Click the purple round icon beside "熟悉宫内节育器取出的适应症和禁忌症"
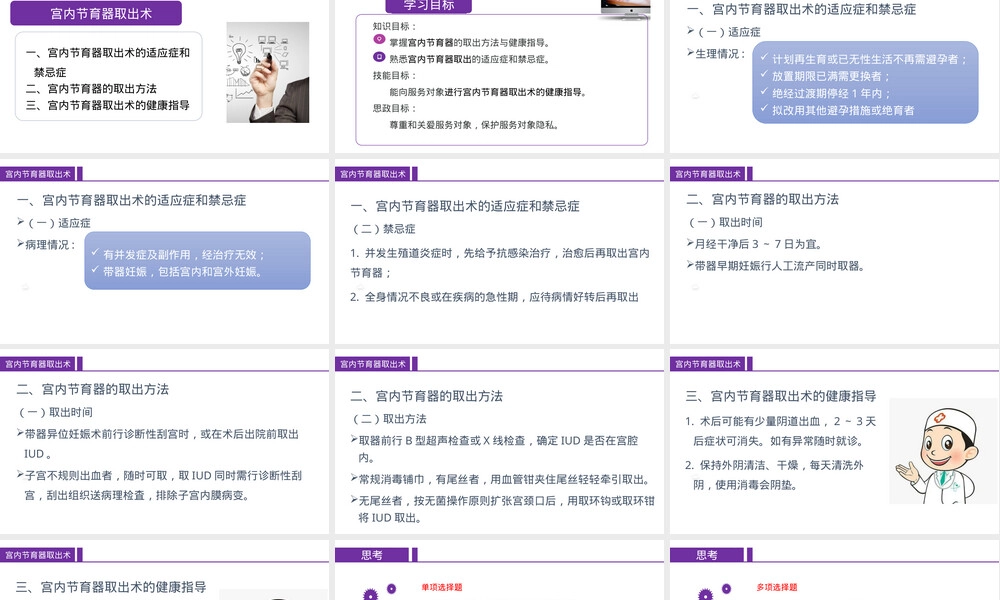 coord(379,57)
